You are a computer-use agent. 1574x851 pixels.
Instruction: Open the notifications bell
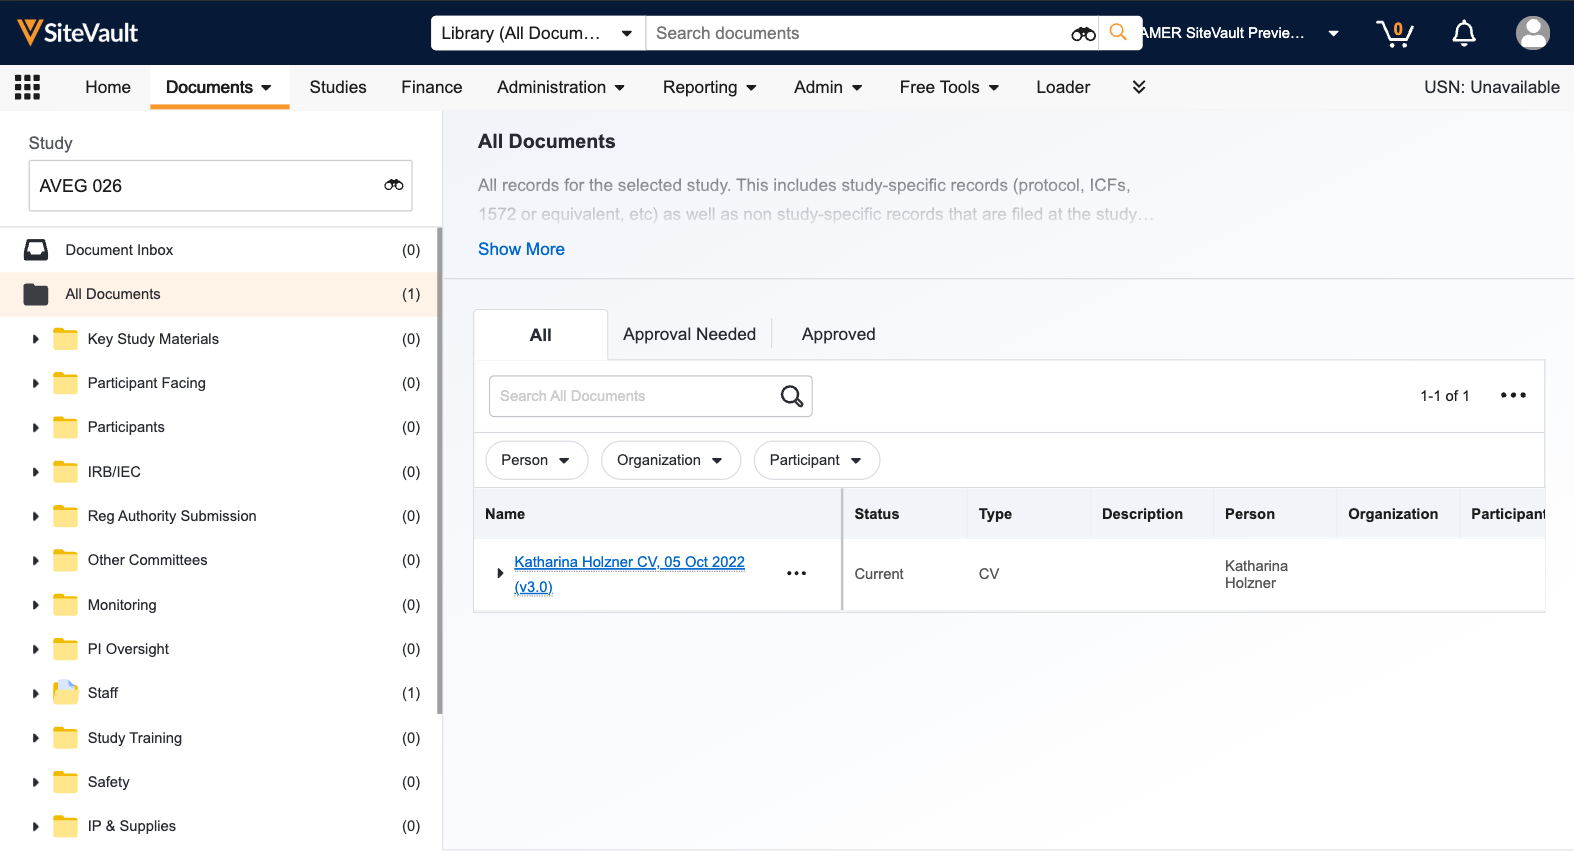coord(1463,33)
